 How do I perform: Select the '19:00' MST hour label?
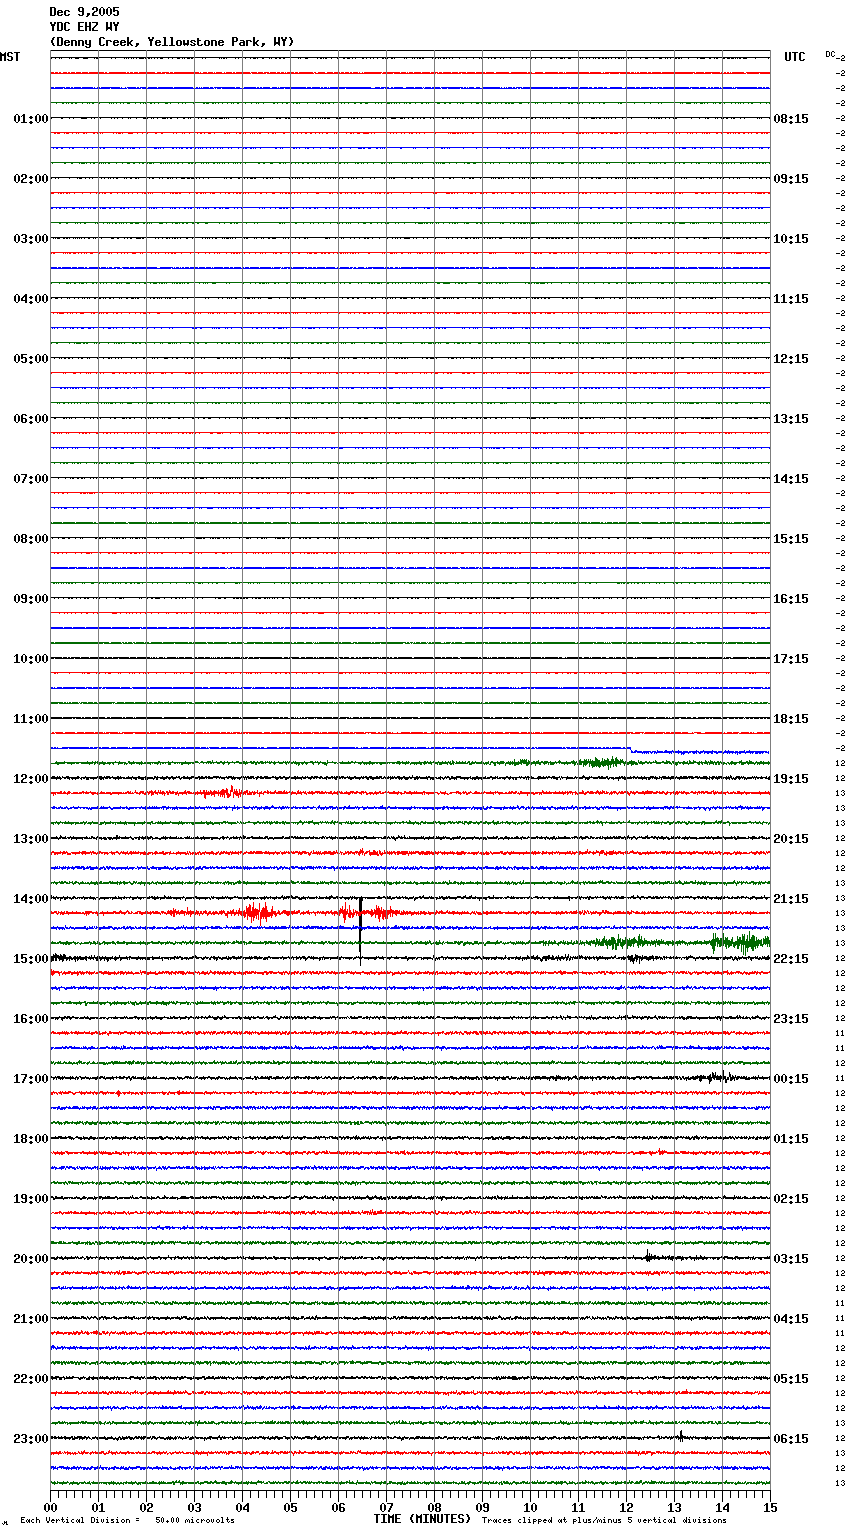[x=31, y=1199]
